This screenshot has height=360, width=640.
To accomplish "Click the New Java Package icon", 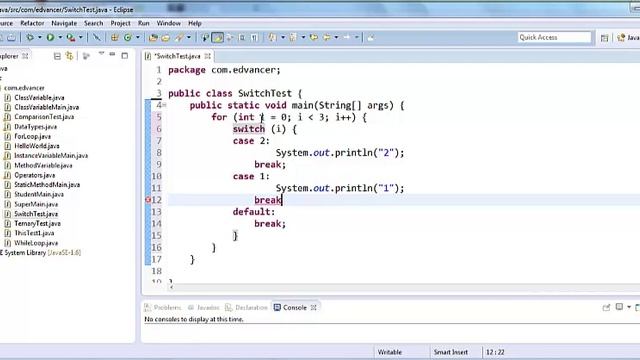I will coord(115,38).
